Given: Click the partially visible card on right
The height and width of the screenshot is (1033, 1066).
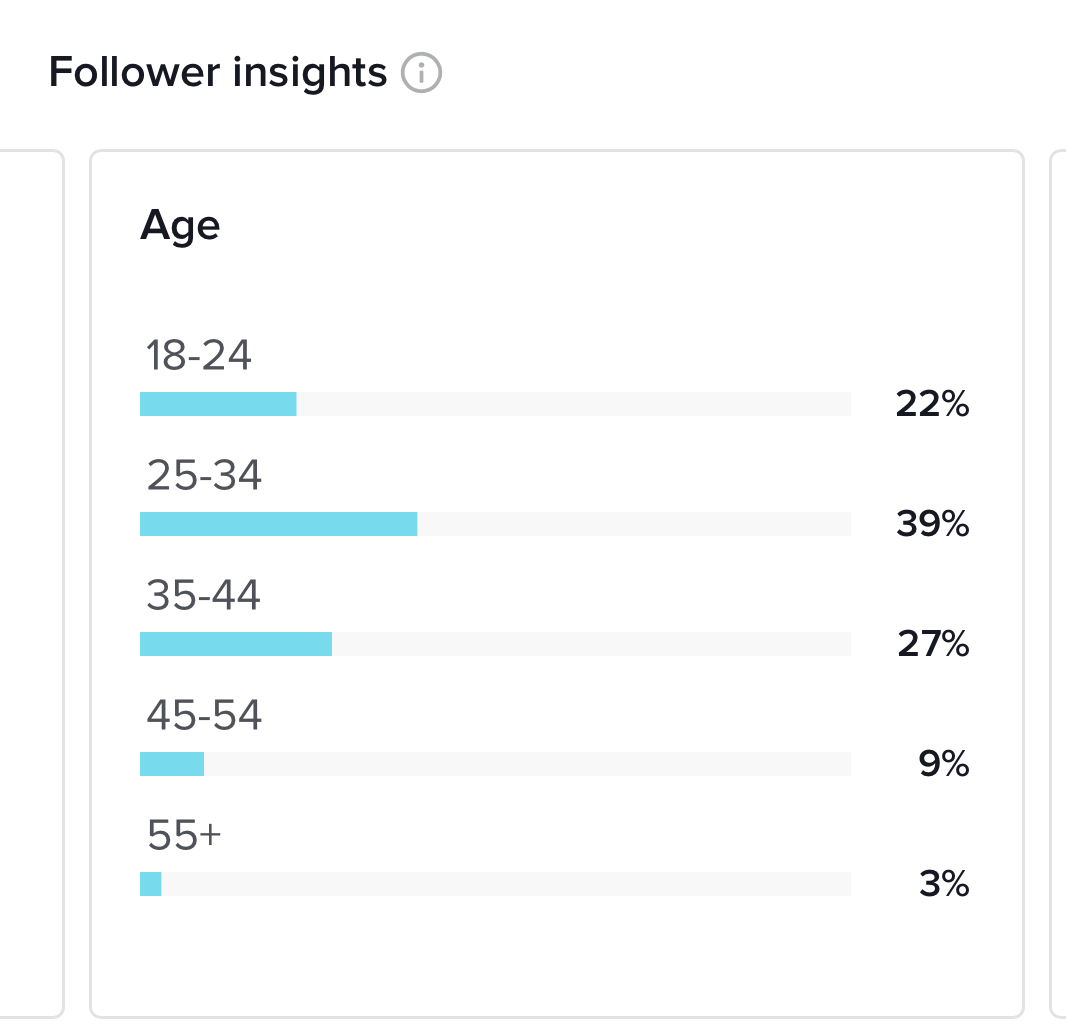Looking at the screenshot, I should [x=1058, y=584].
